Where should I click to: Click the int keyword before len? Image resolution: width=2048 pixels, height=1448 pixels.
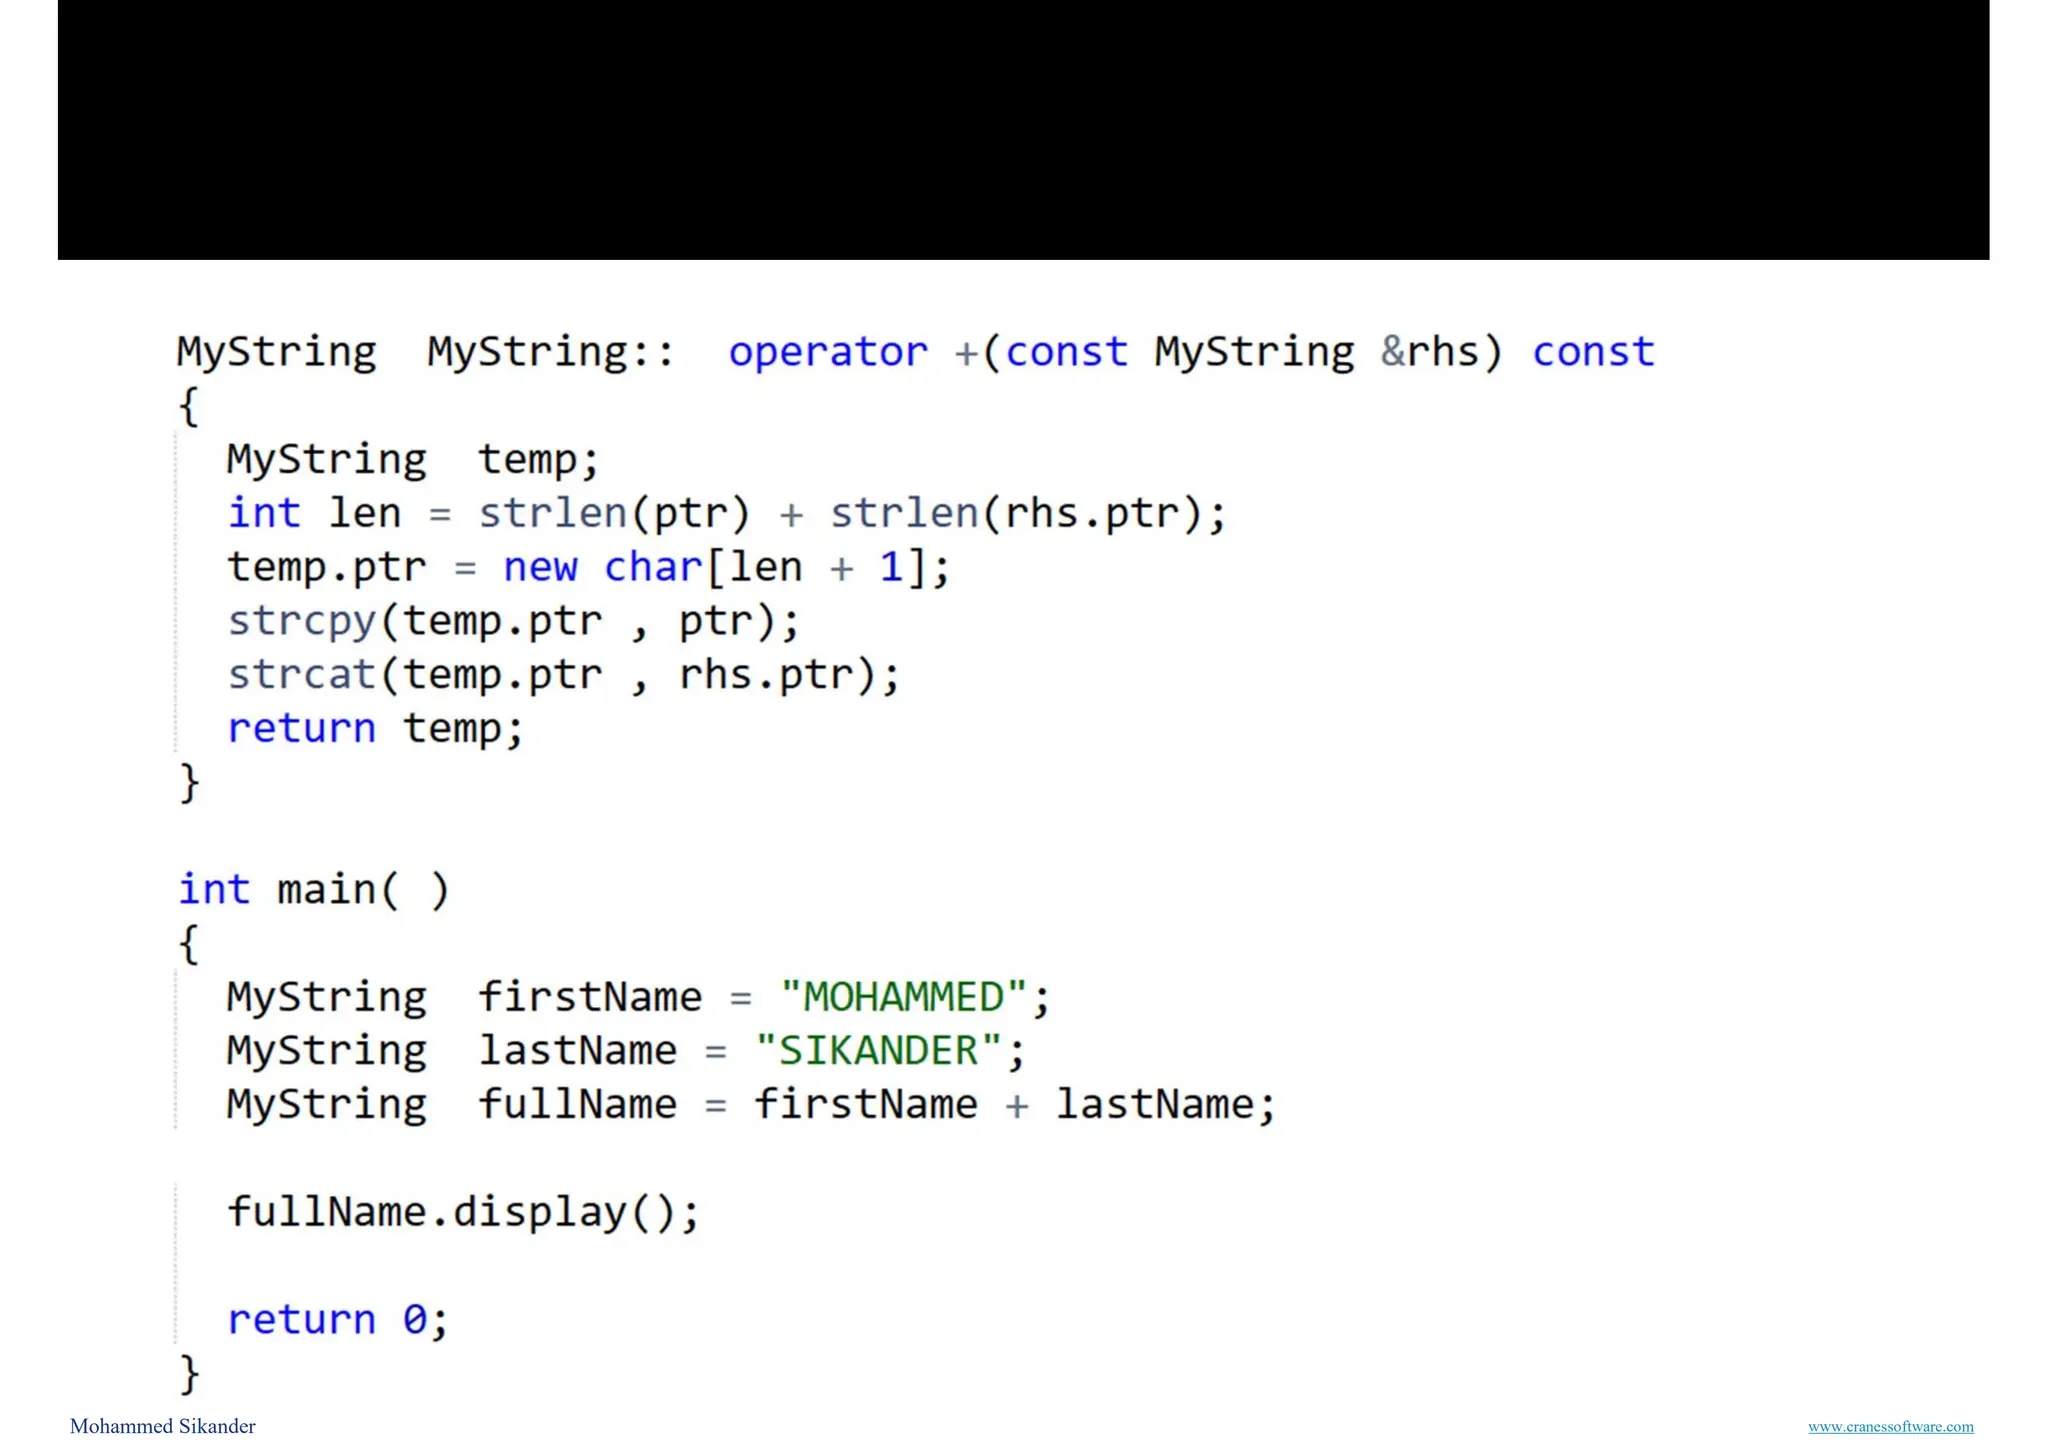(263, 513)
